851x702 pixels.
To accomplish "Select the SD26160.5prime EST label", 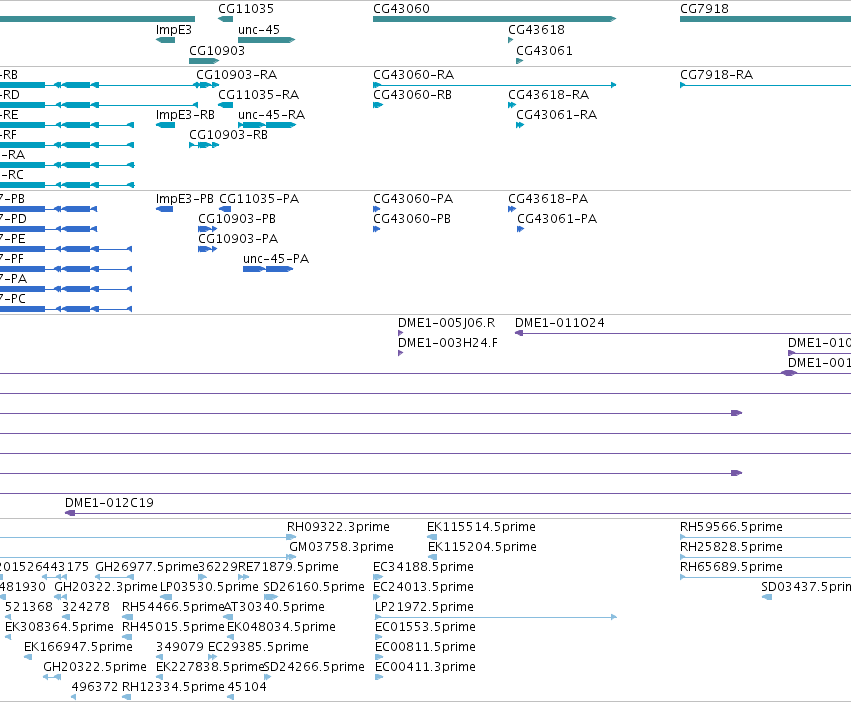I will [314, 587].
